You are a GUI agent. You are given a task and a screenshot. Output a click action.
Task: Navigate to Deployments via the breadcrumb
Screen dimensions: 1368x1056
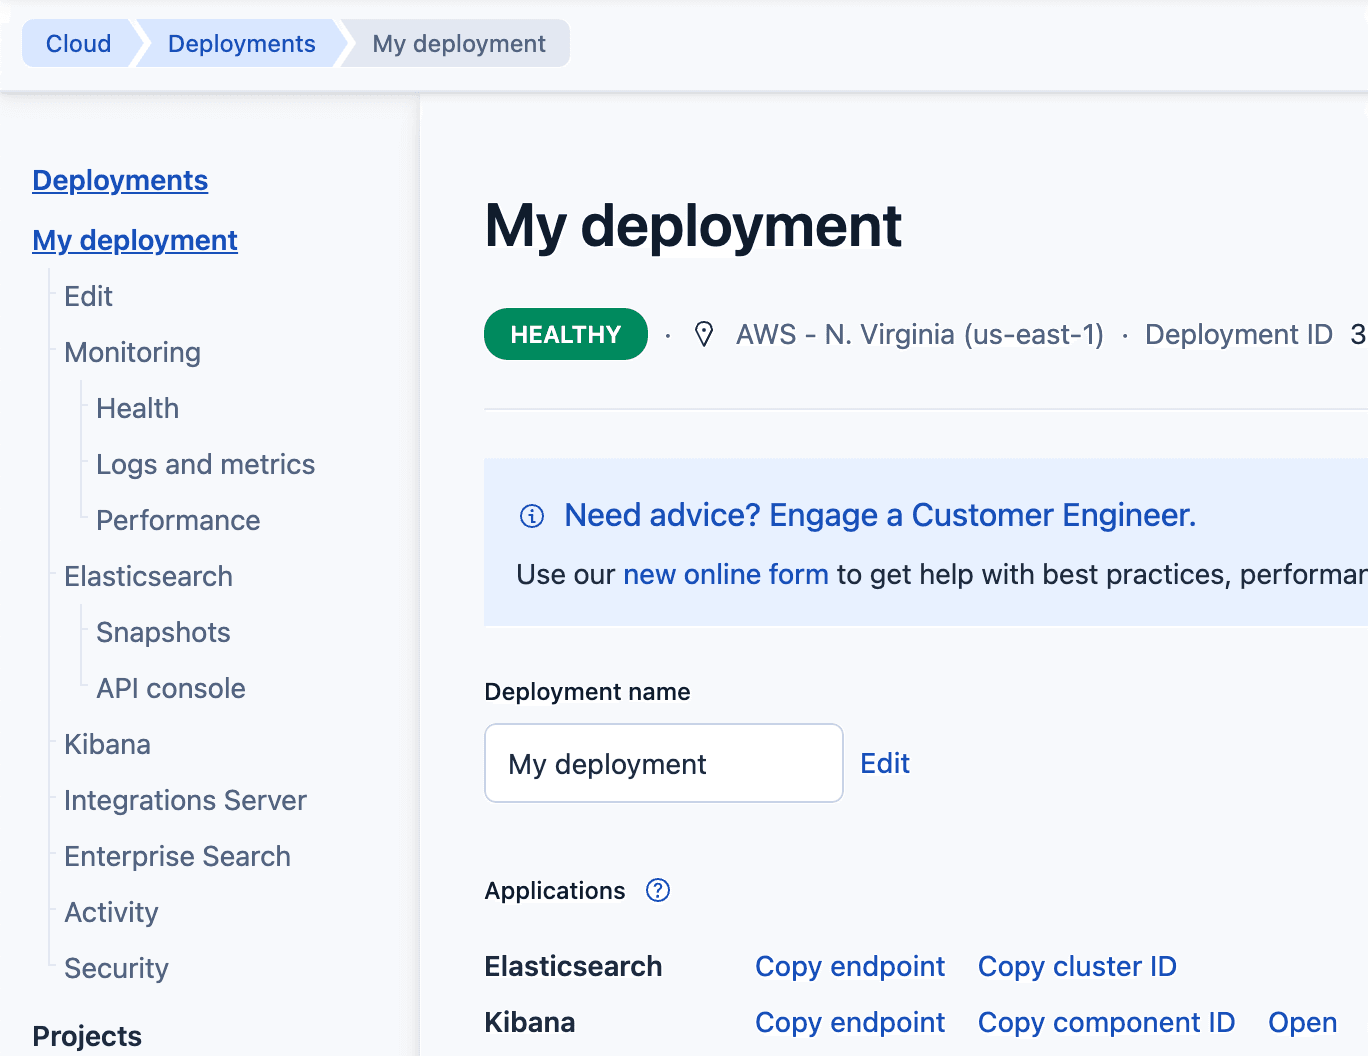tap(240, 43)
